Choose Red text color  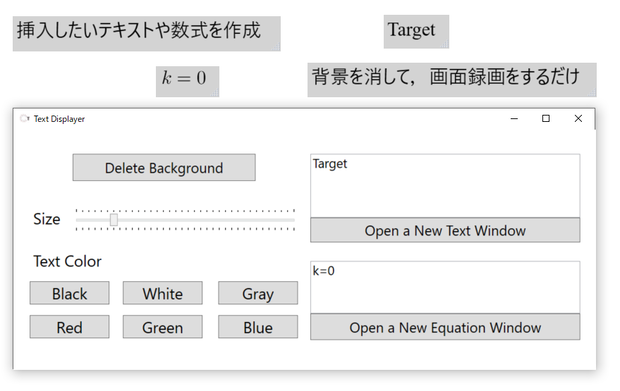(70, 327)
